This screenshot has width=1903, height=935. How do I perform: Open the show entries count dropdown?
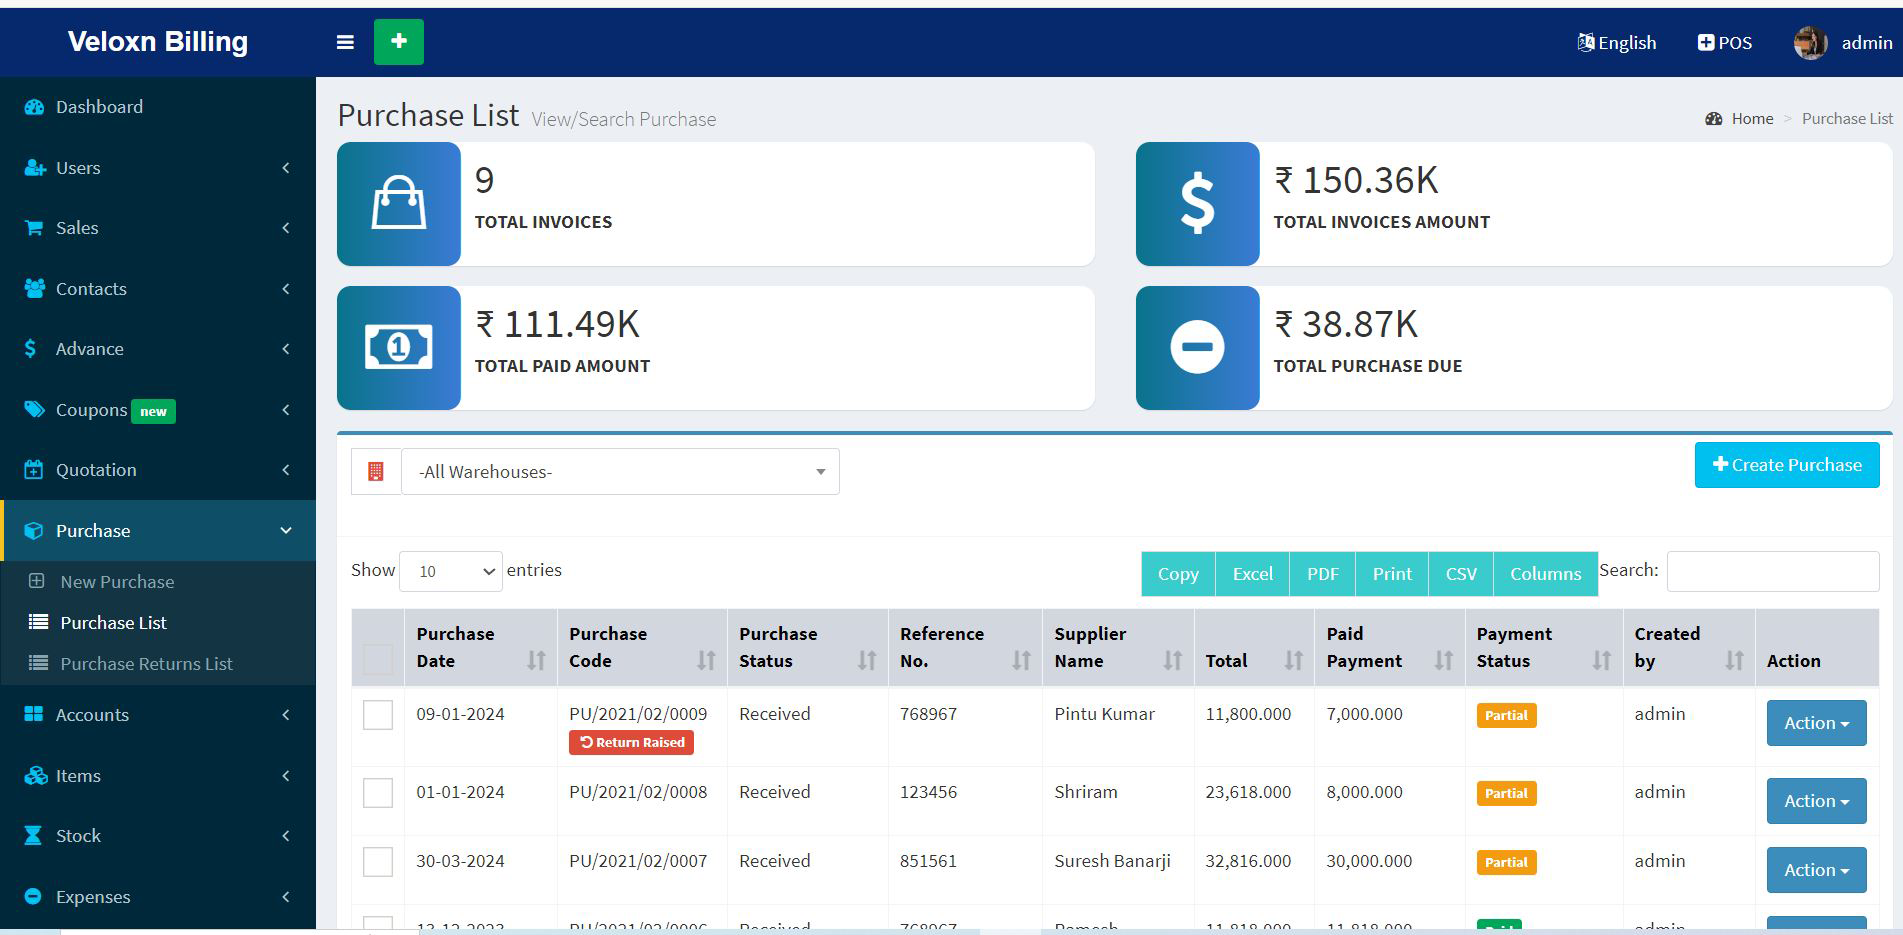click(451, 571)
